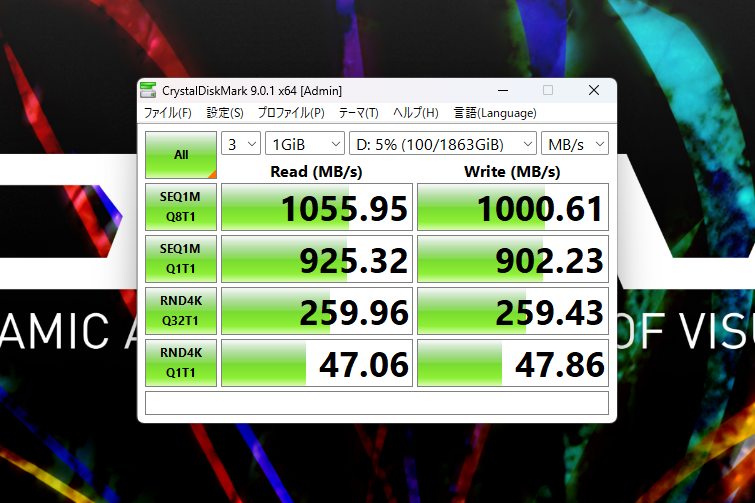Expand the test count dropdown showing 3

tap(241, 143)
